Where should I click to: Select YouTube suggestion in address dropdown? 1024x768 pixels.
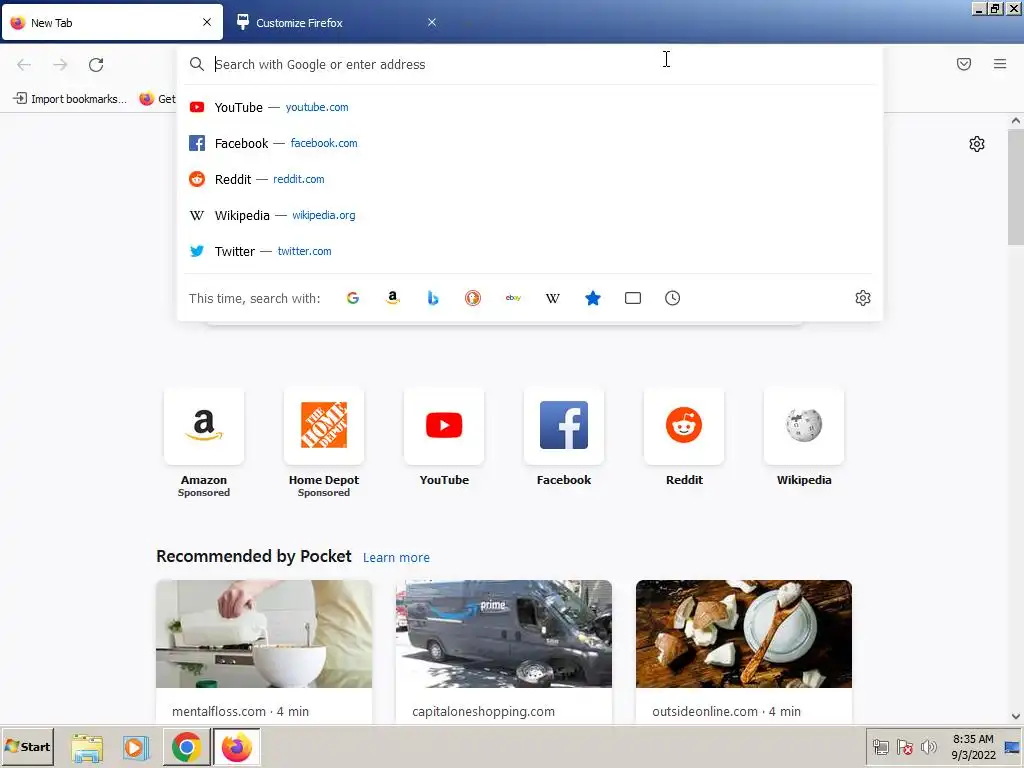click(x=530, y=107)
